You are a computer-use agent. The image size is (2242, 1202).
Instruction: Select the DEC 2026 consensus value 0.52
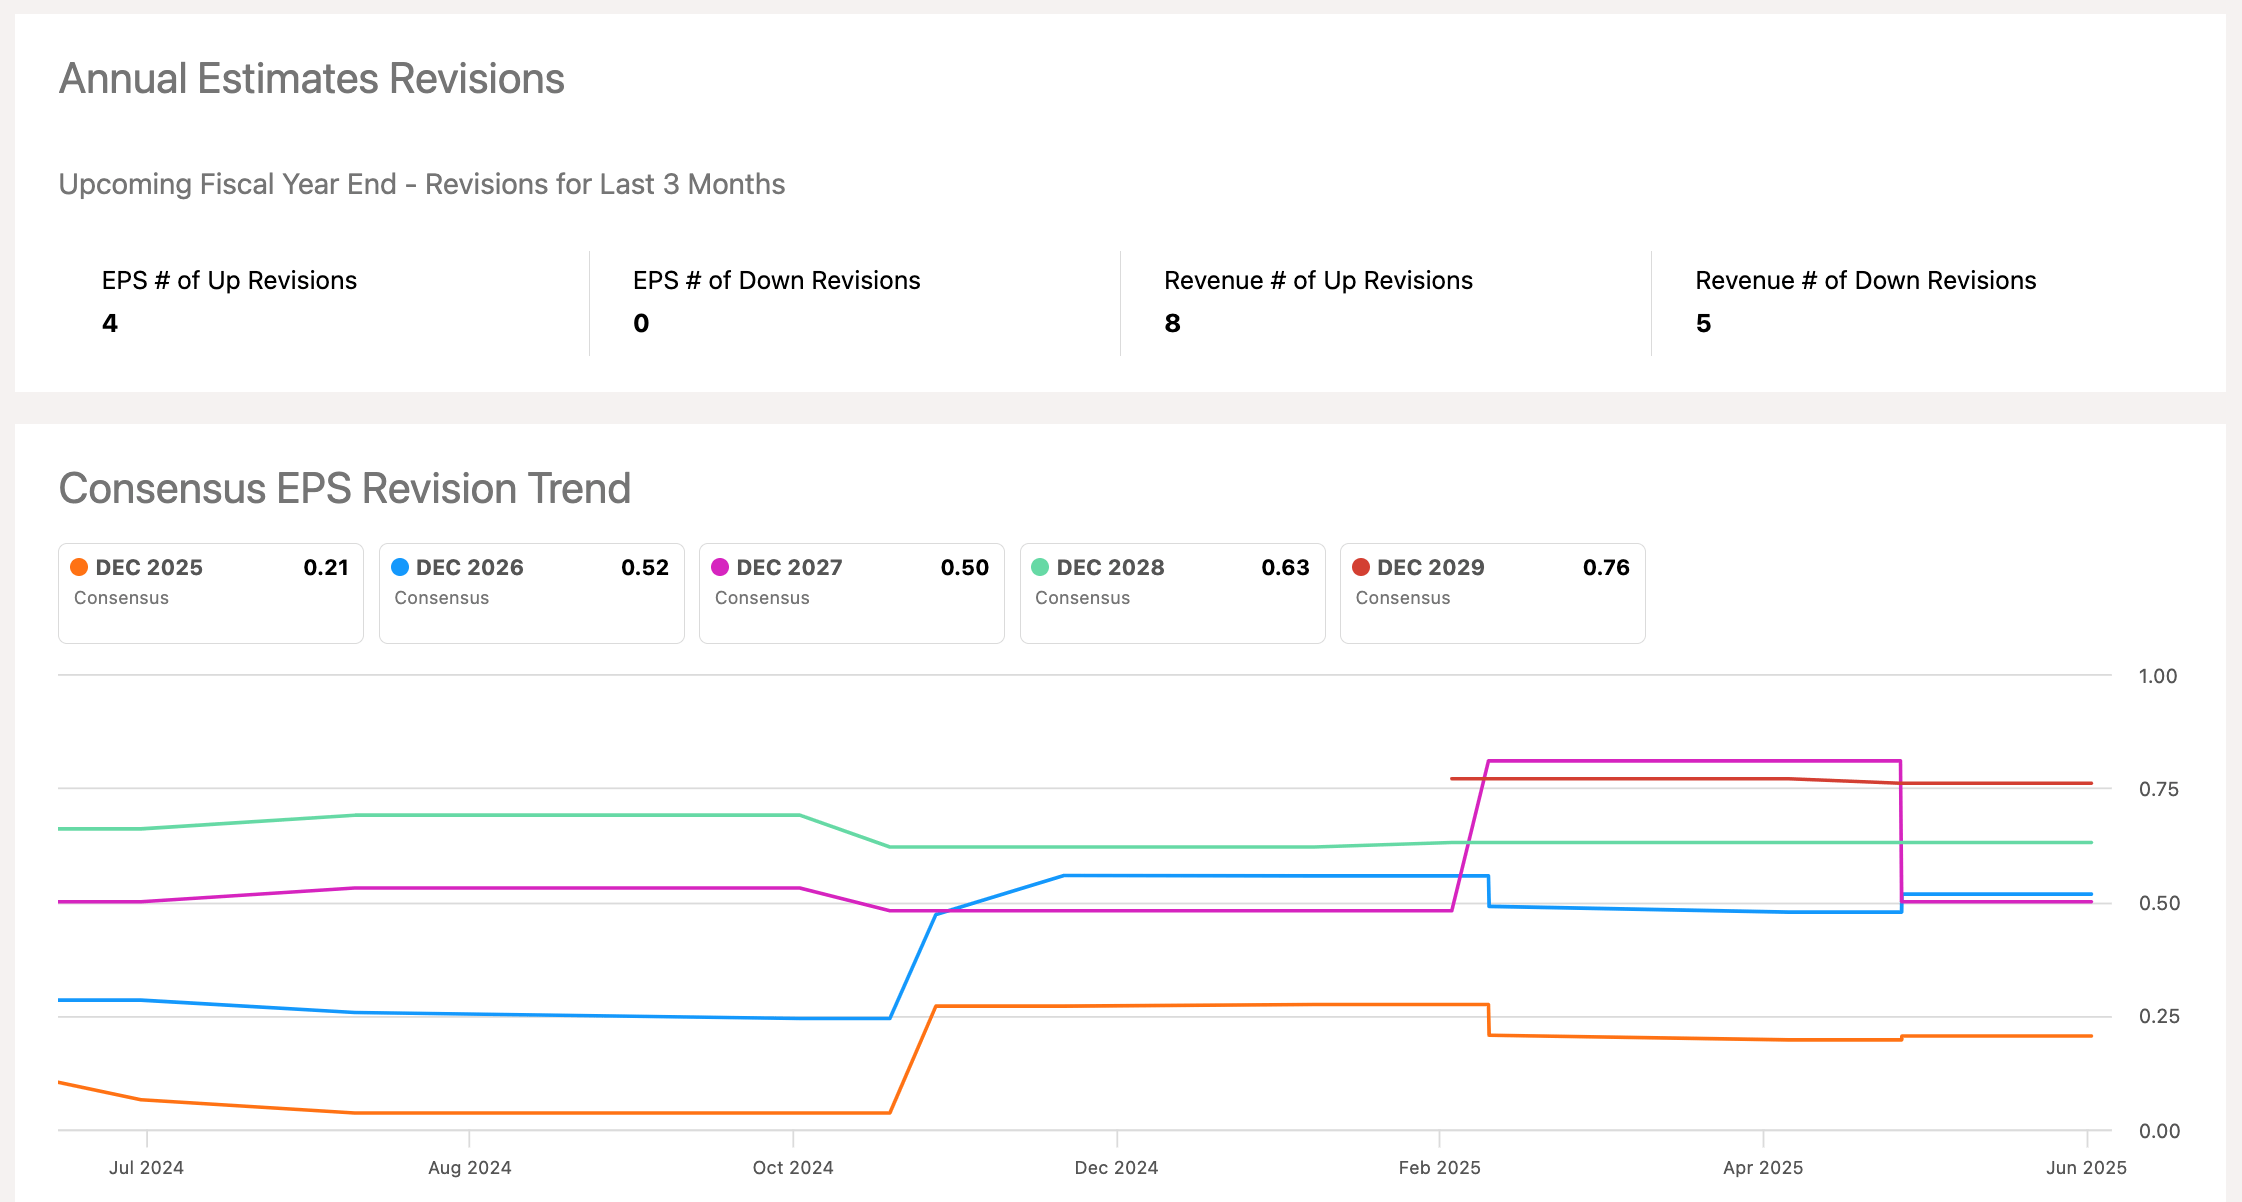click(646, 567)
